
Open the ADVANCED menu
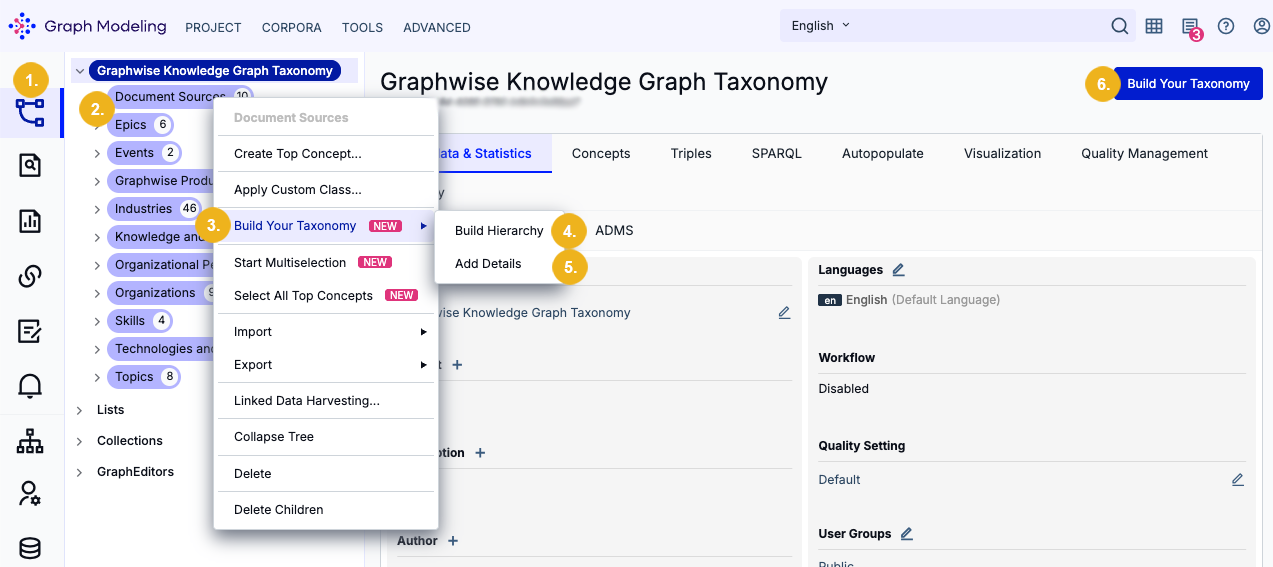tap(437, 28)
